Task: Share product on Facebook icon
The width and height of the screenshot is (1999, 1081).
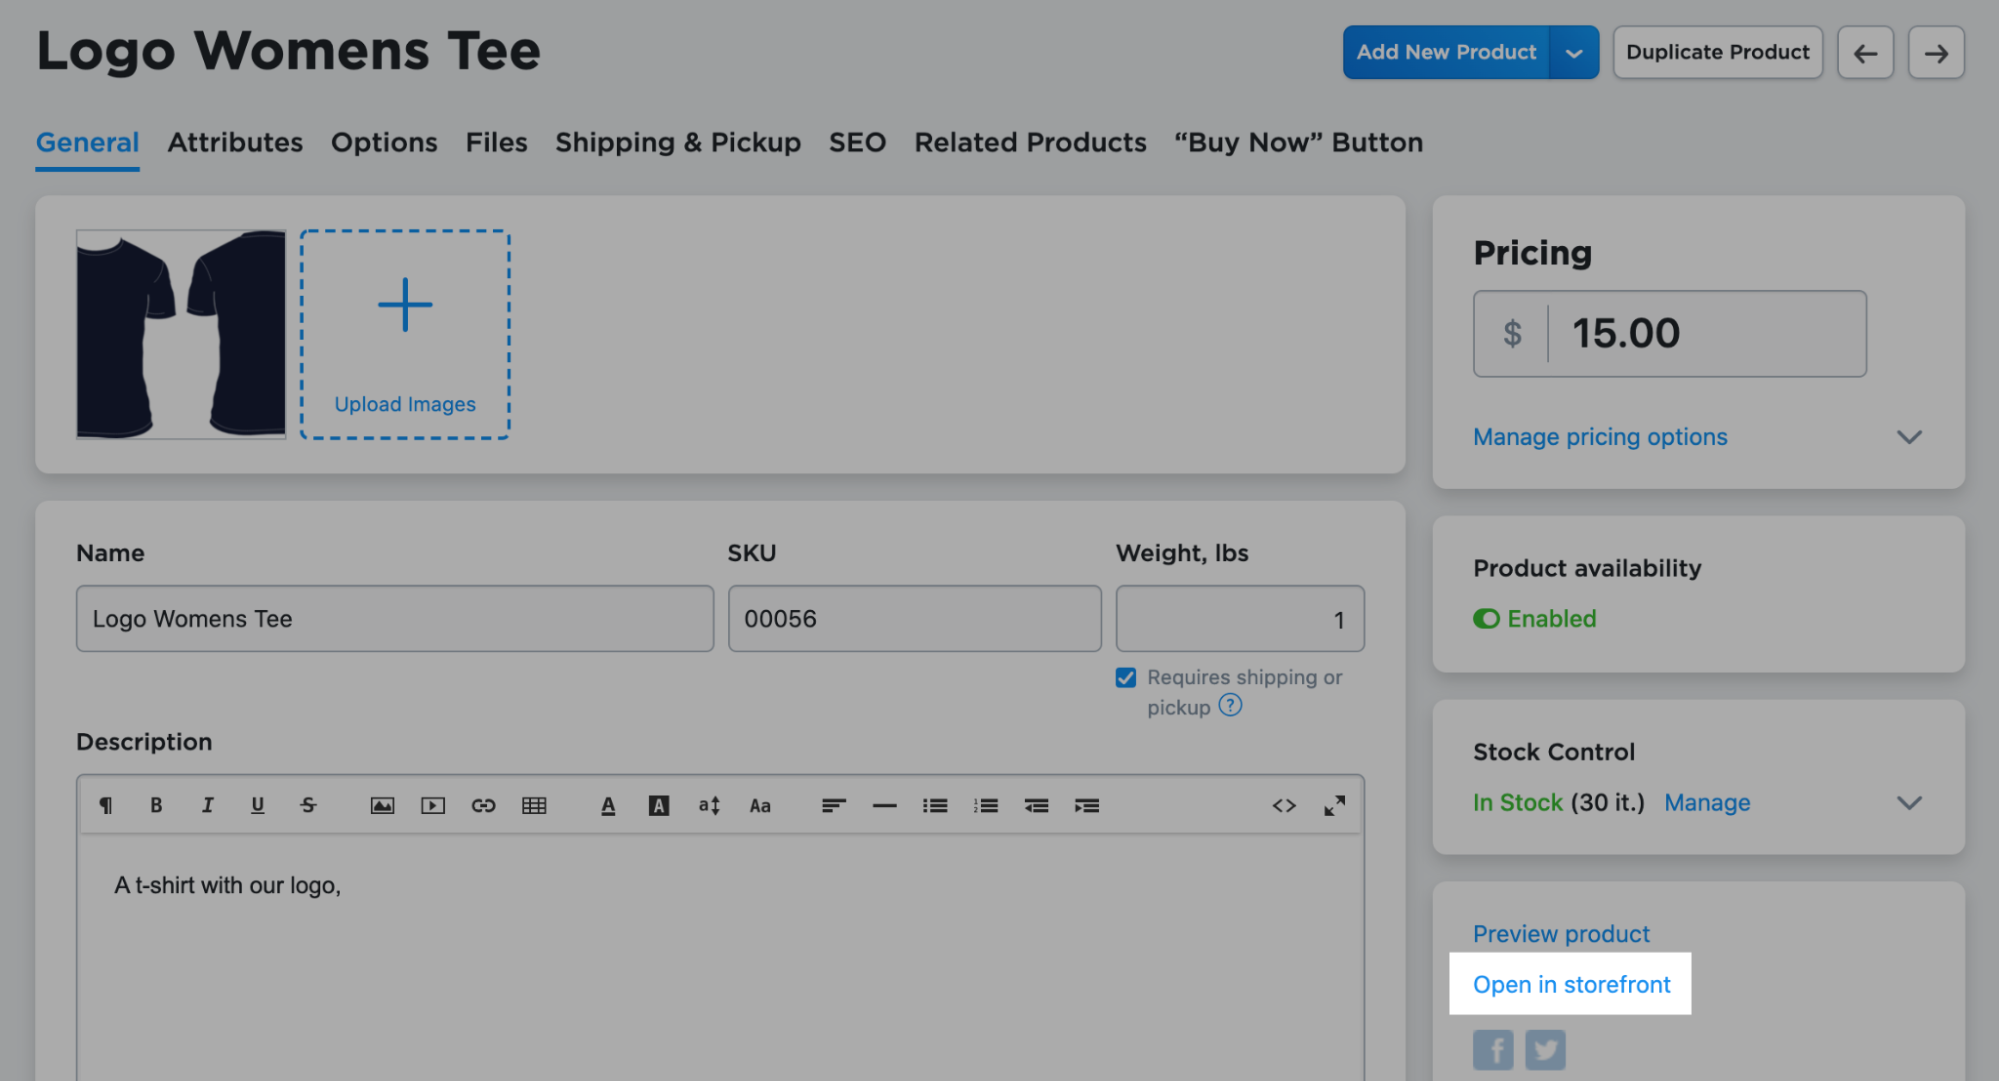Action: tap(1493, 1049)
